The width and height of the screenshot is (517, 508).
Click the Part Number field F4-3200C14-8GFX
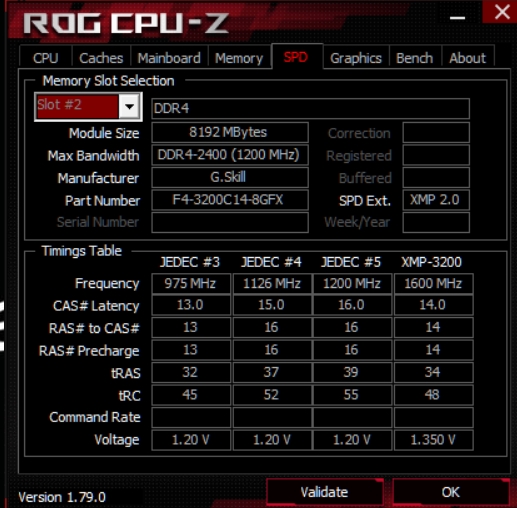pyautogui.click(x=230, y=200)
